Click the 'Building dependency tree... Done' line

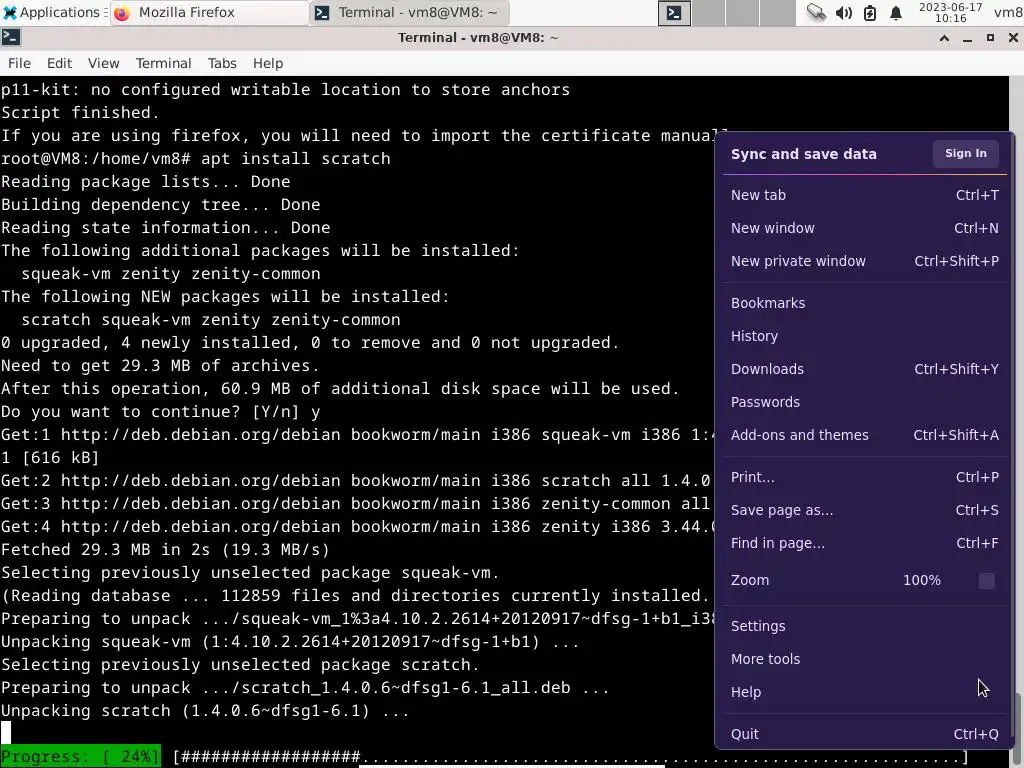point(161,204)
